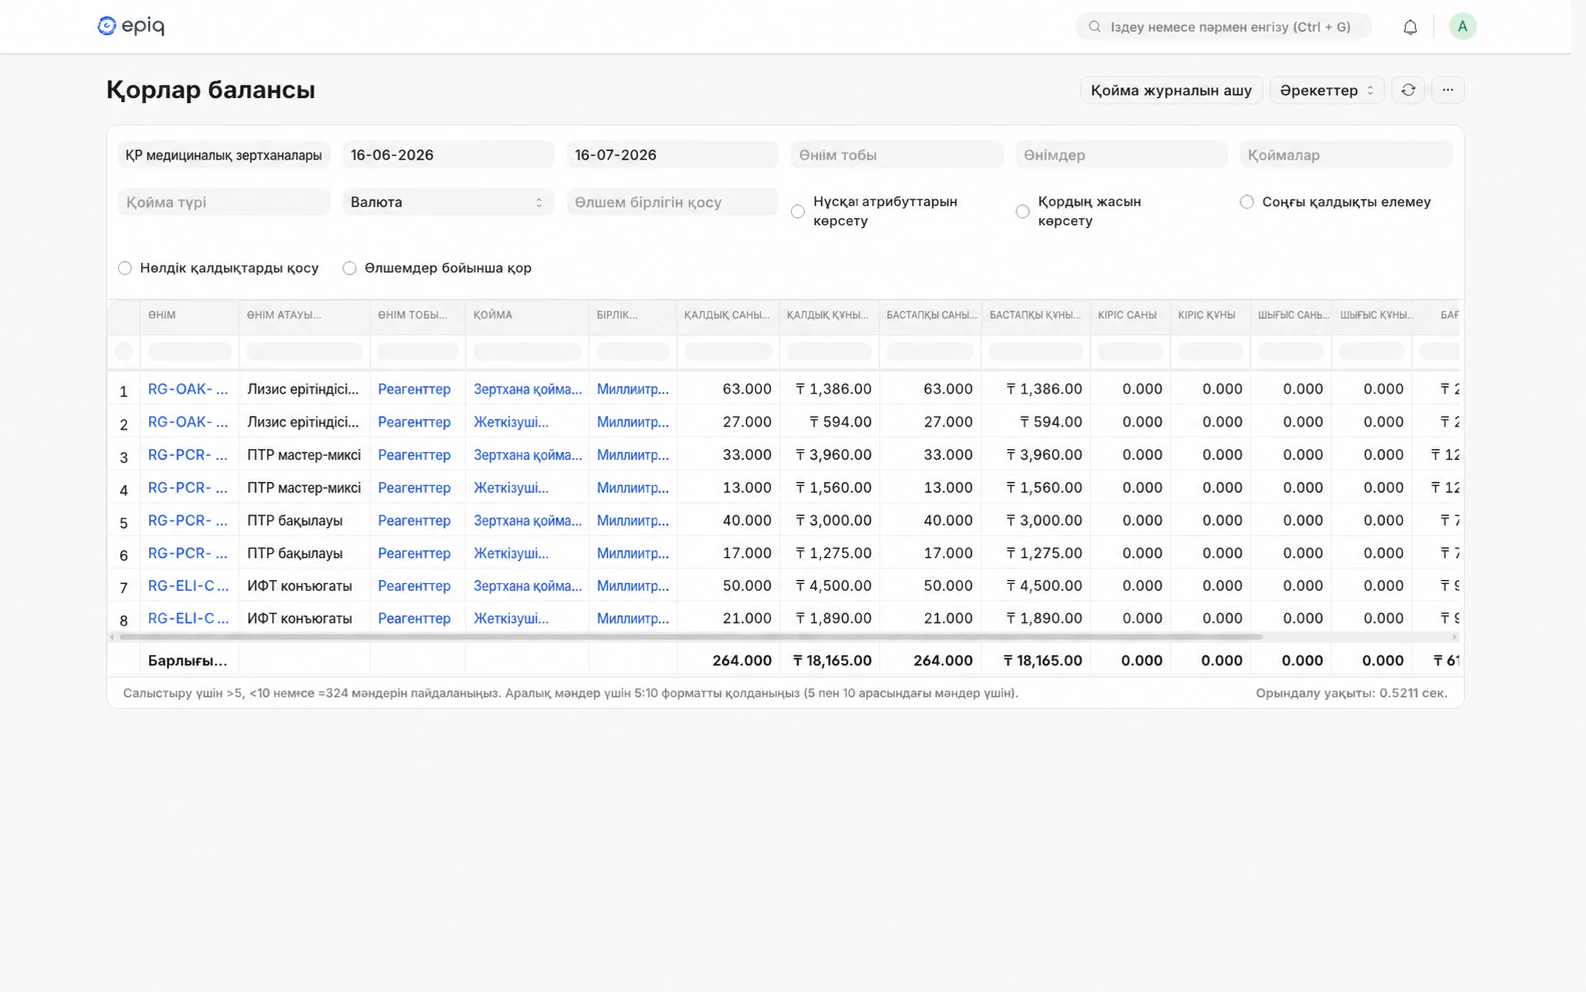Image resolution: width=1586 pixels, height=992 pixels.
Task: Open the Өнімдер filter field
Action: tap(1121, 155)
